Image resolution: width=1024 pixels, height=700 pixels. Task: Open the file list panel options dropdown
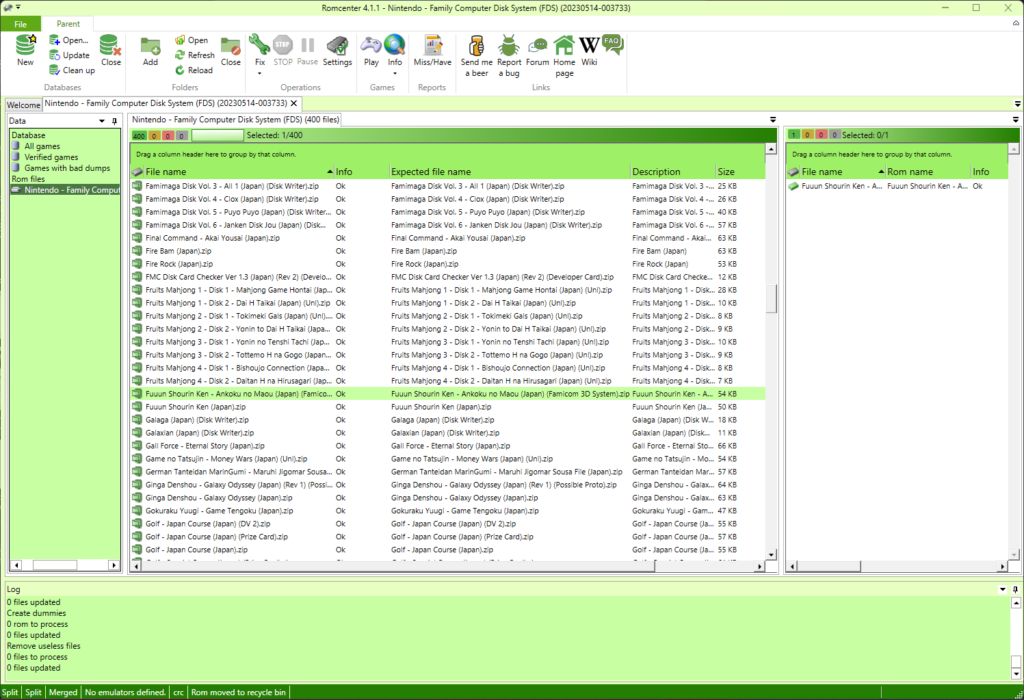[773, 119]
